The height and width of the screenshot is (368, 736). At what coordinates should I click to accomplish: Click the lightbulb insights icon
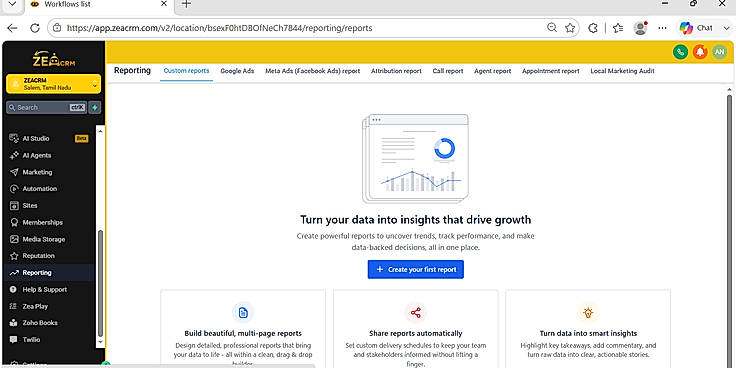pyautogui.click(x=588, y=313)
